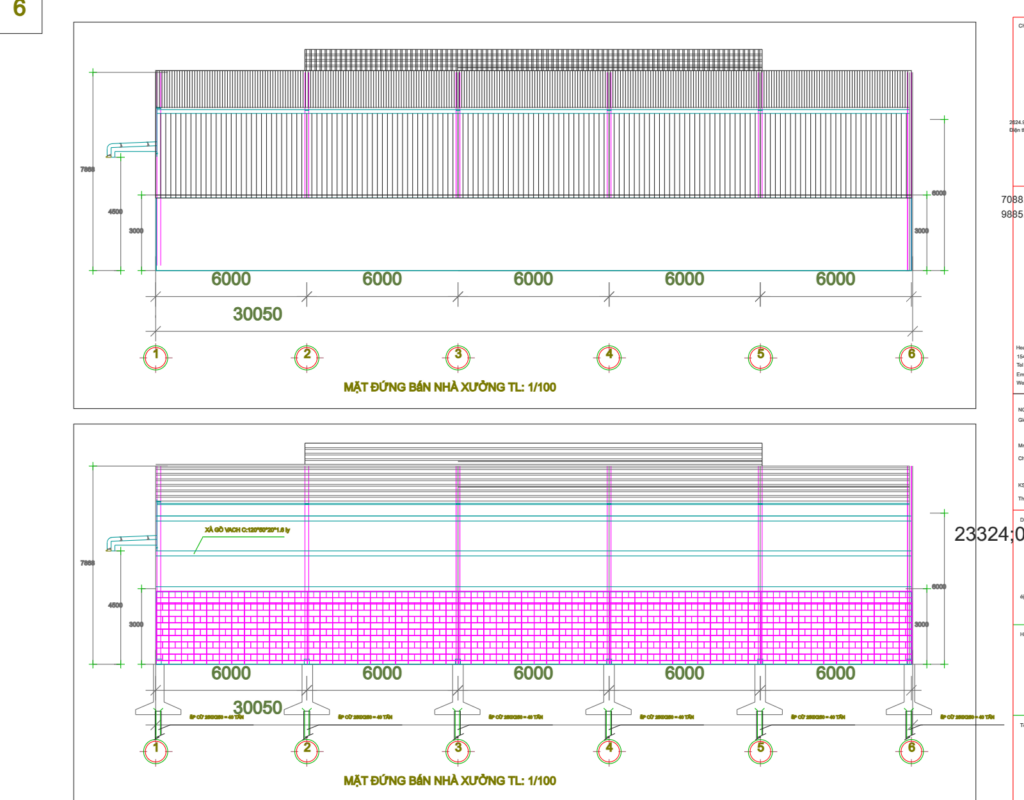Click the raised roof monitor in upper elevation
Viewport: 1024px width, 800px height.
[534, 59]
